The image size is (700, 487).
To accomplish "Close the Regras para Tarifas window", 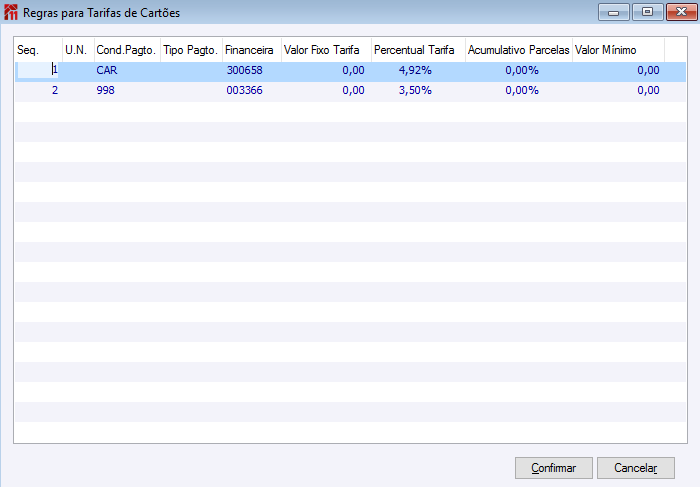I will (682, 12).
